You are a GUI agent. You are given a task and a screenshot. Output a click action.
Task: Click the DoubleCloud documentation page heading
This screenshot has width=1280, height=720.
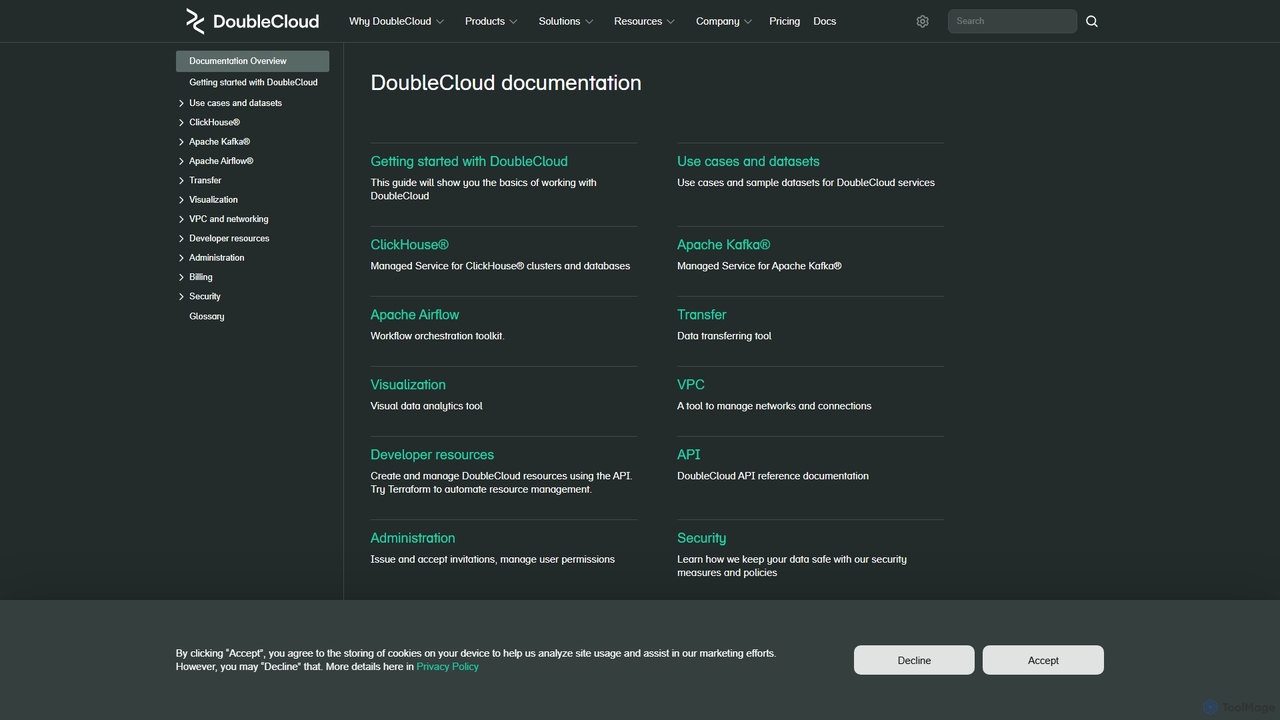point(506,83)
